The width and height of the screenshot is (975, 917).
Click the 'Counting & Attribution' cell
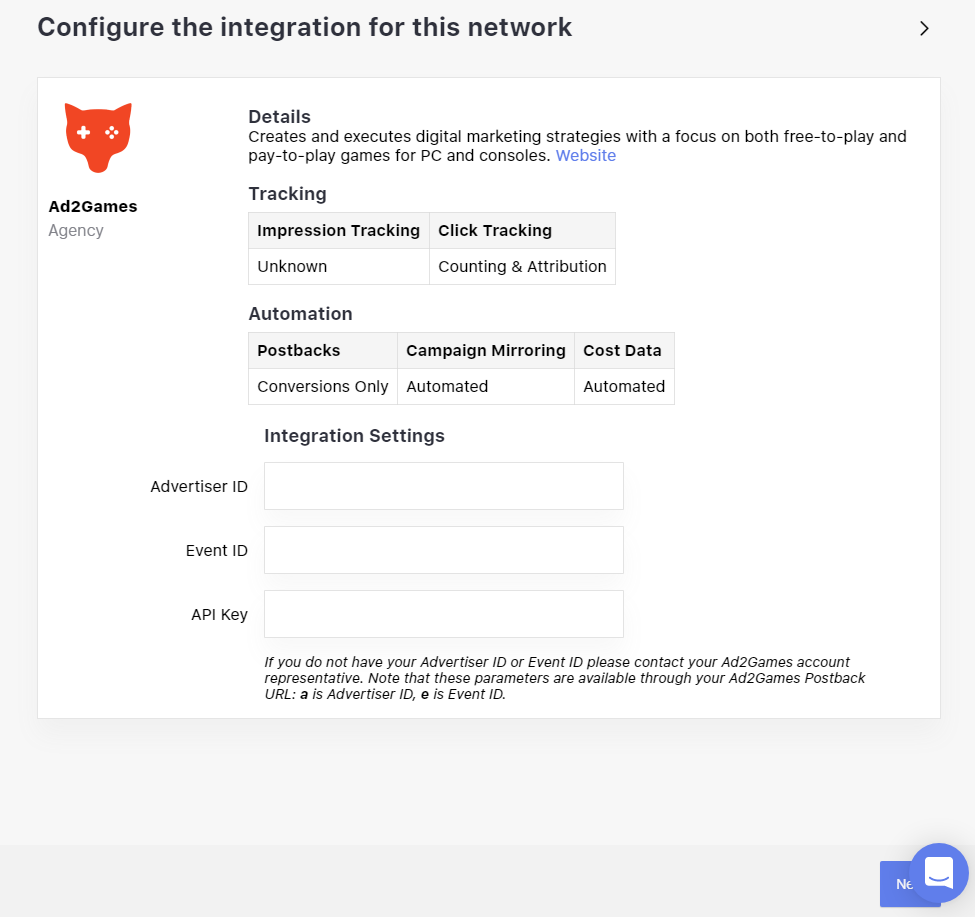click(x=522, y=267)
